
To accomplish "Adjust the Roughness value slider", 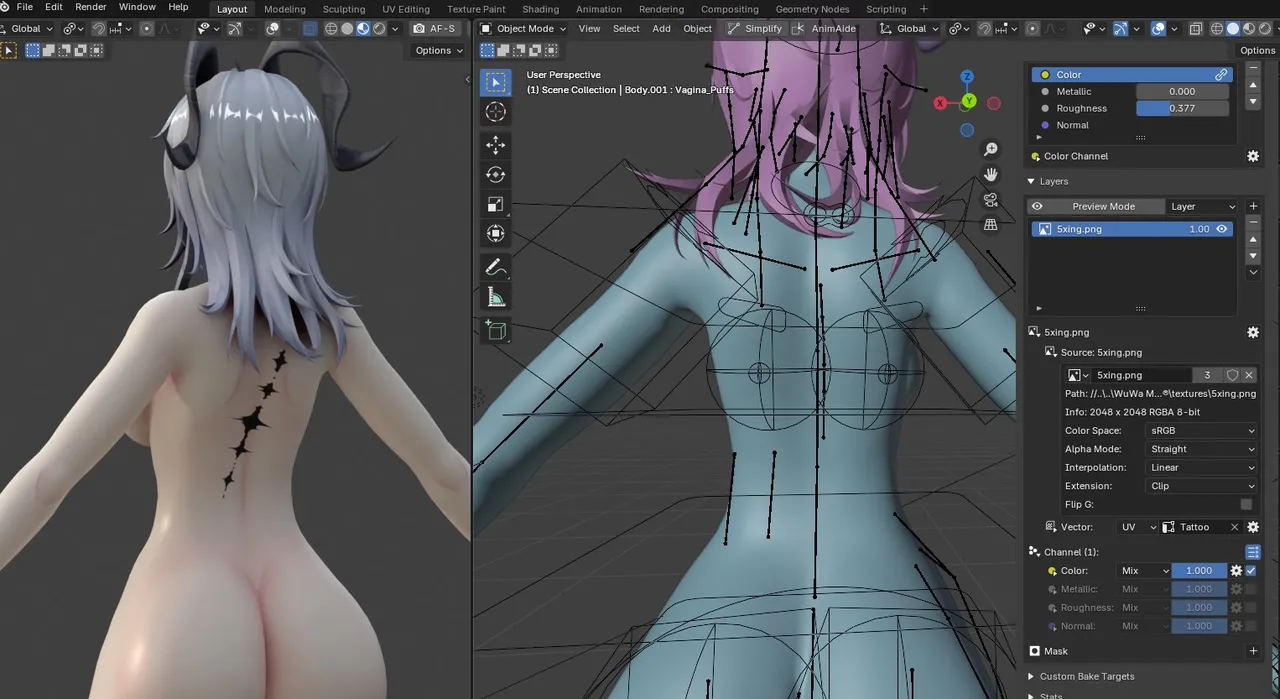I will (x=1182, y=109).
